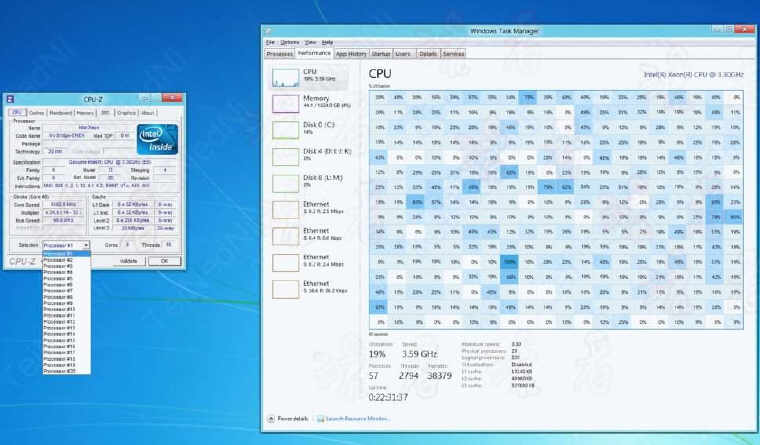Open the File menu in Task Manager
760x445 pixels.
[270, 43]
